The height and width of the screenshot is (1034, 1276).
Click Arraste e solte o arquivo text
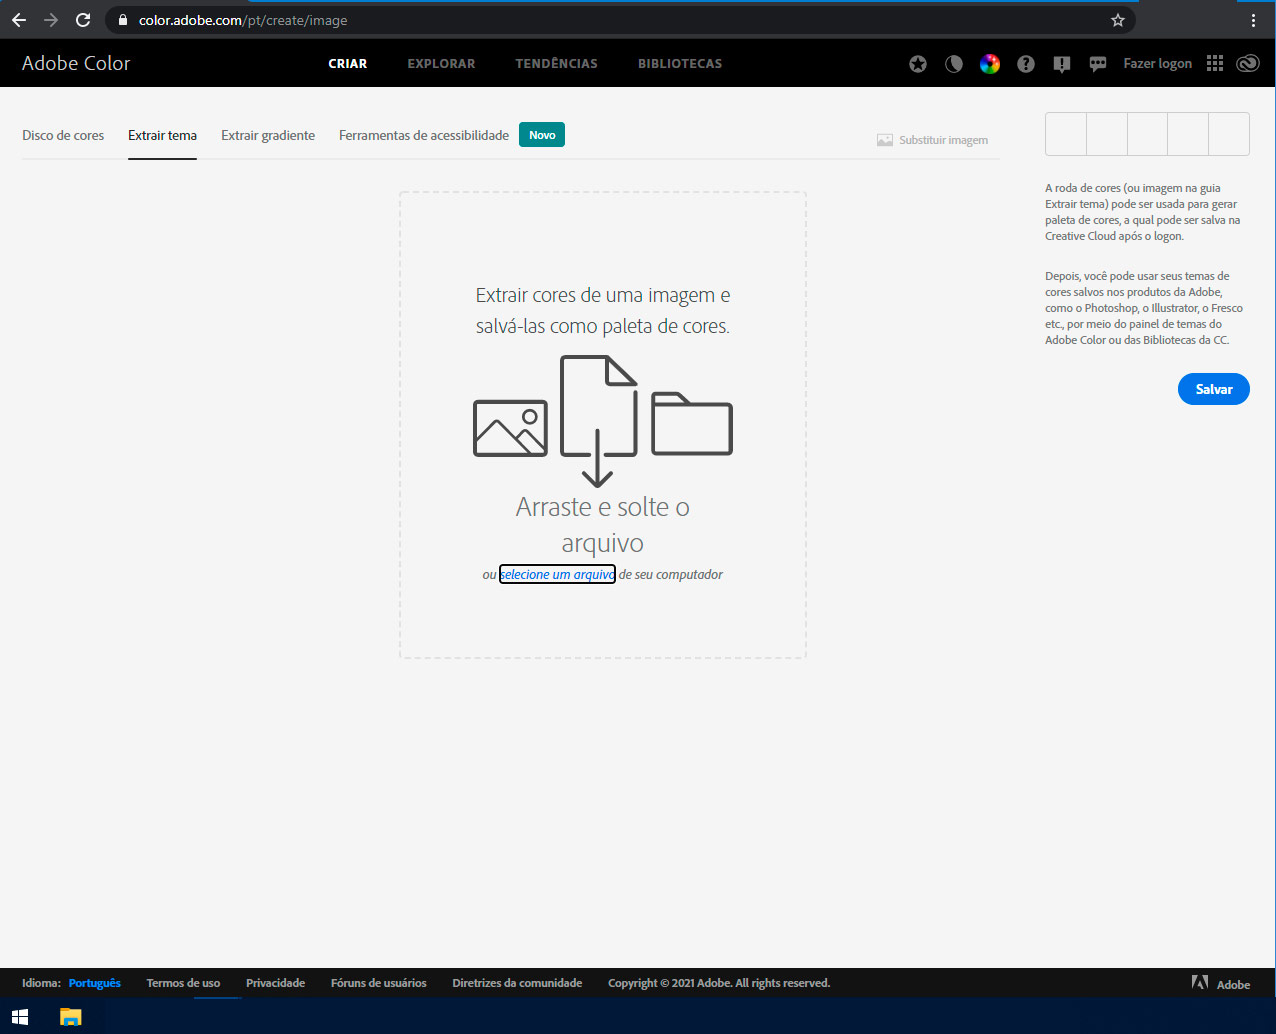[603, 525]
